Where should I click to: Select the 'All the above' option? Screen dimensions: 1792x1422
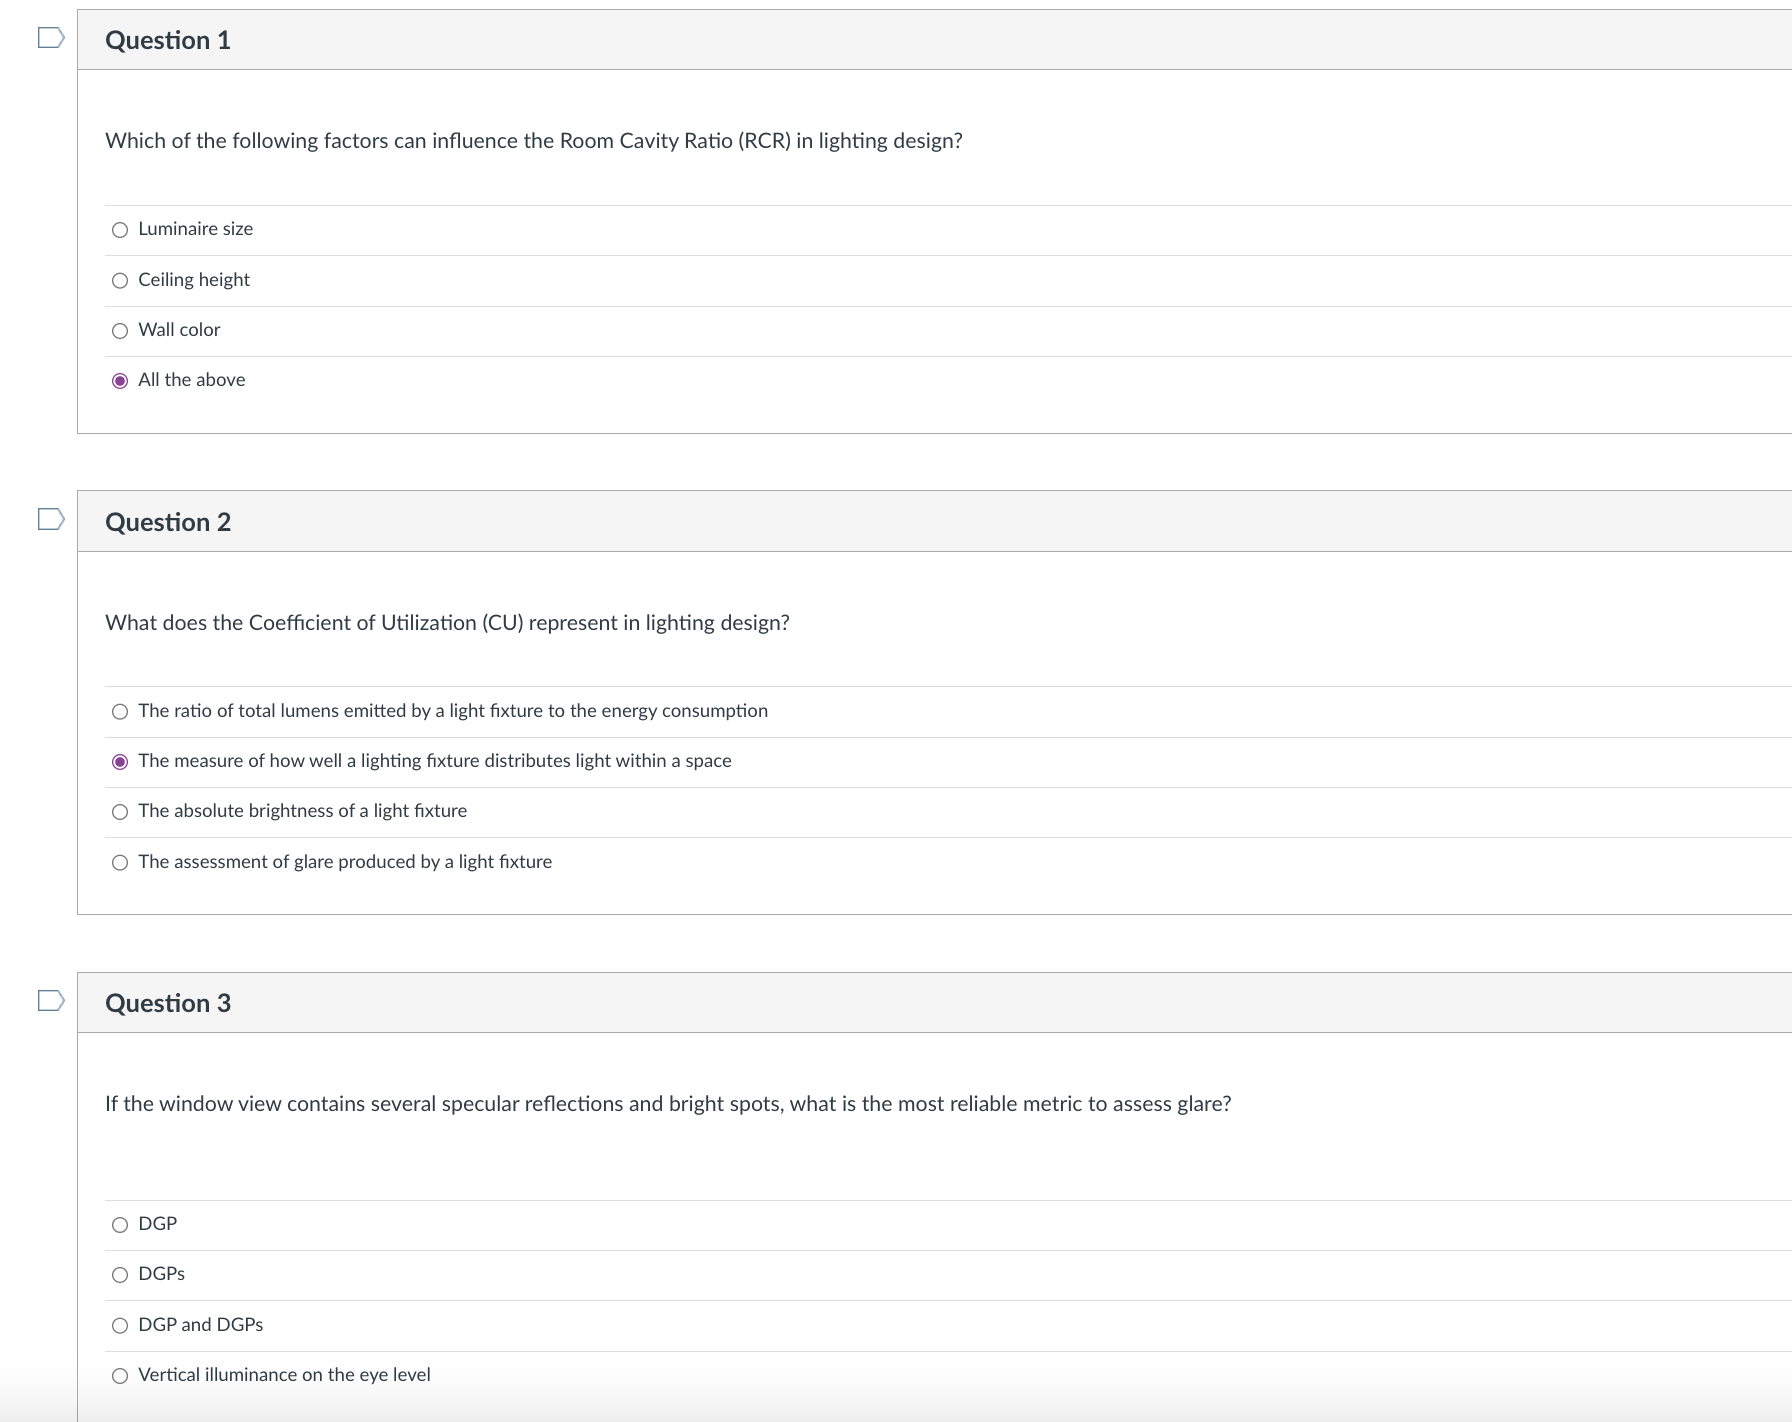click(120, 381)
